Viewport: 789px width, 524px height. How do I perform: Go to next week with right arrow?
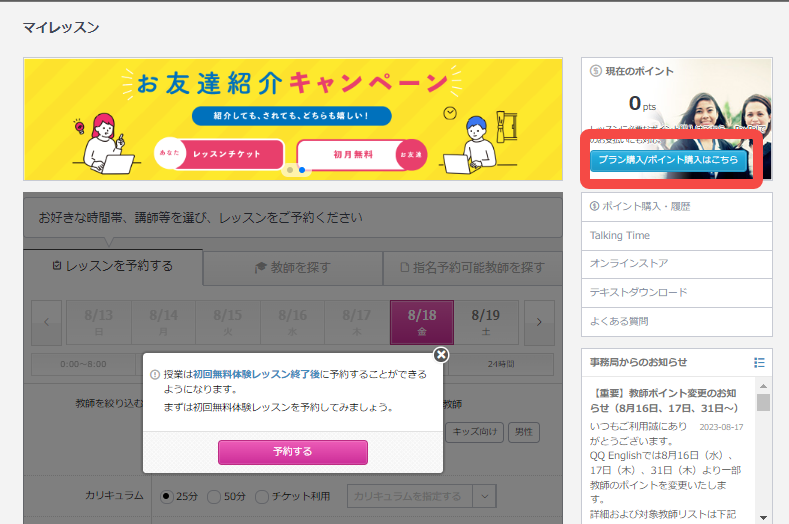[539, 322]
